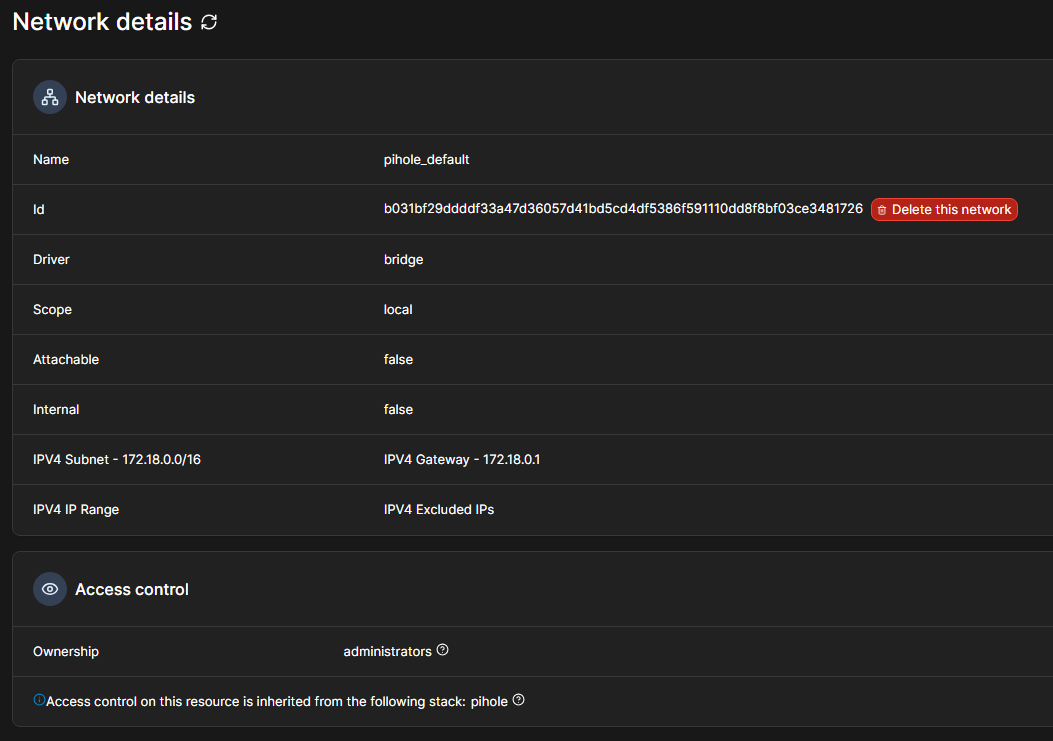Select the long network Id hash value

click(623, 209)
